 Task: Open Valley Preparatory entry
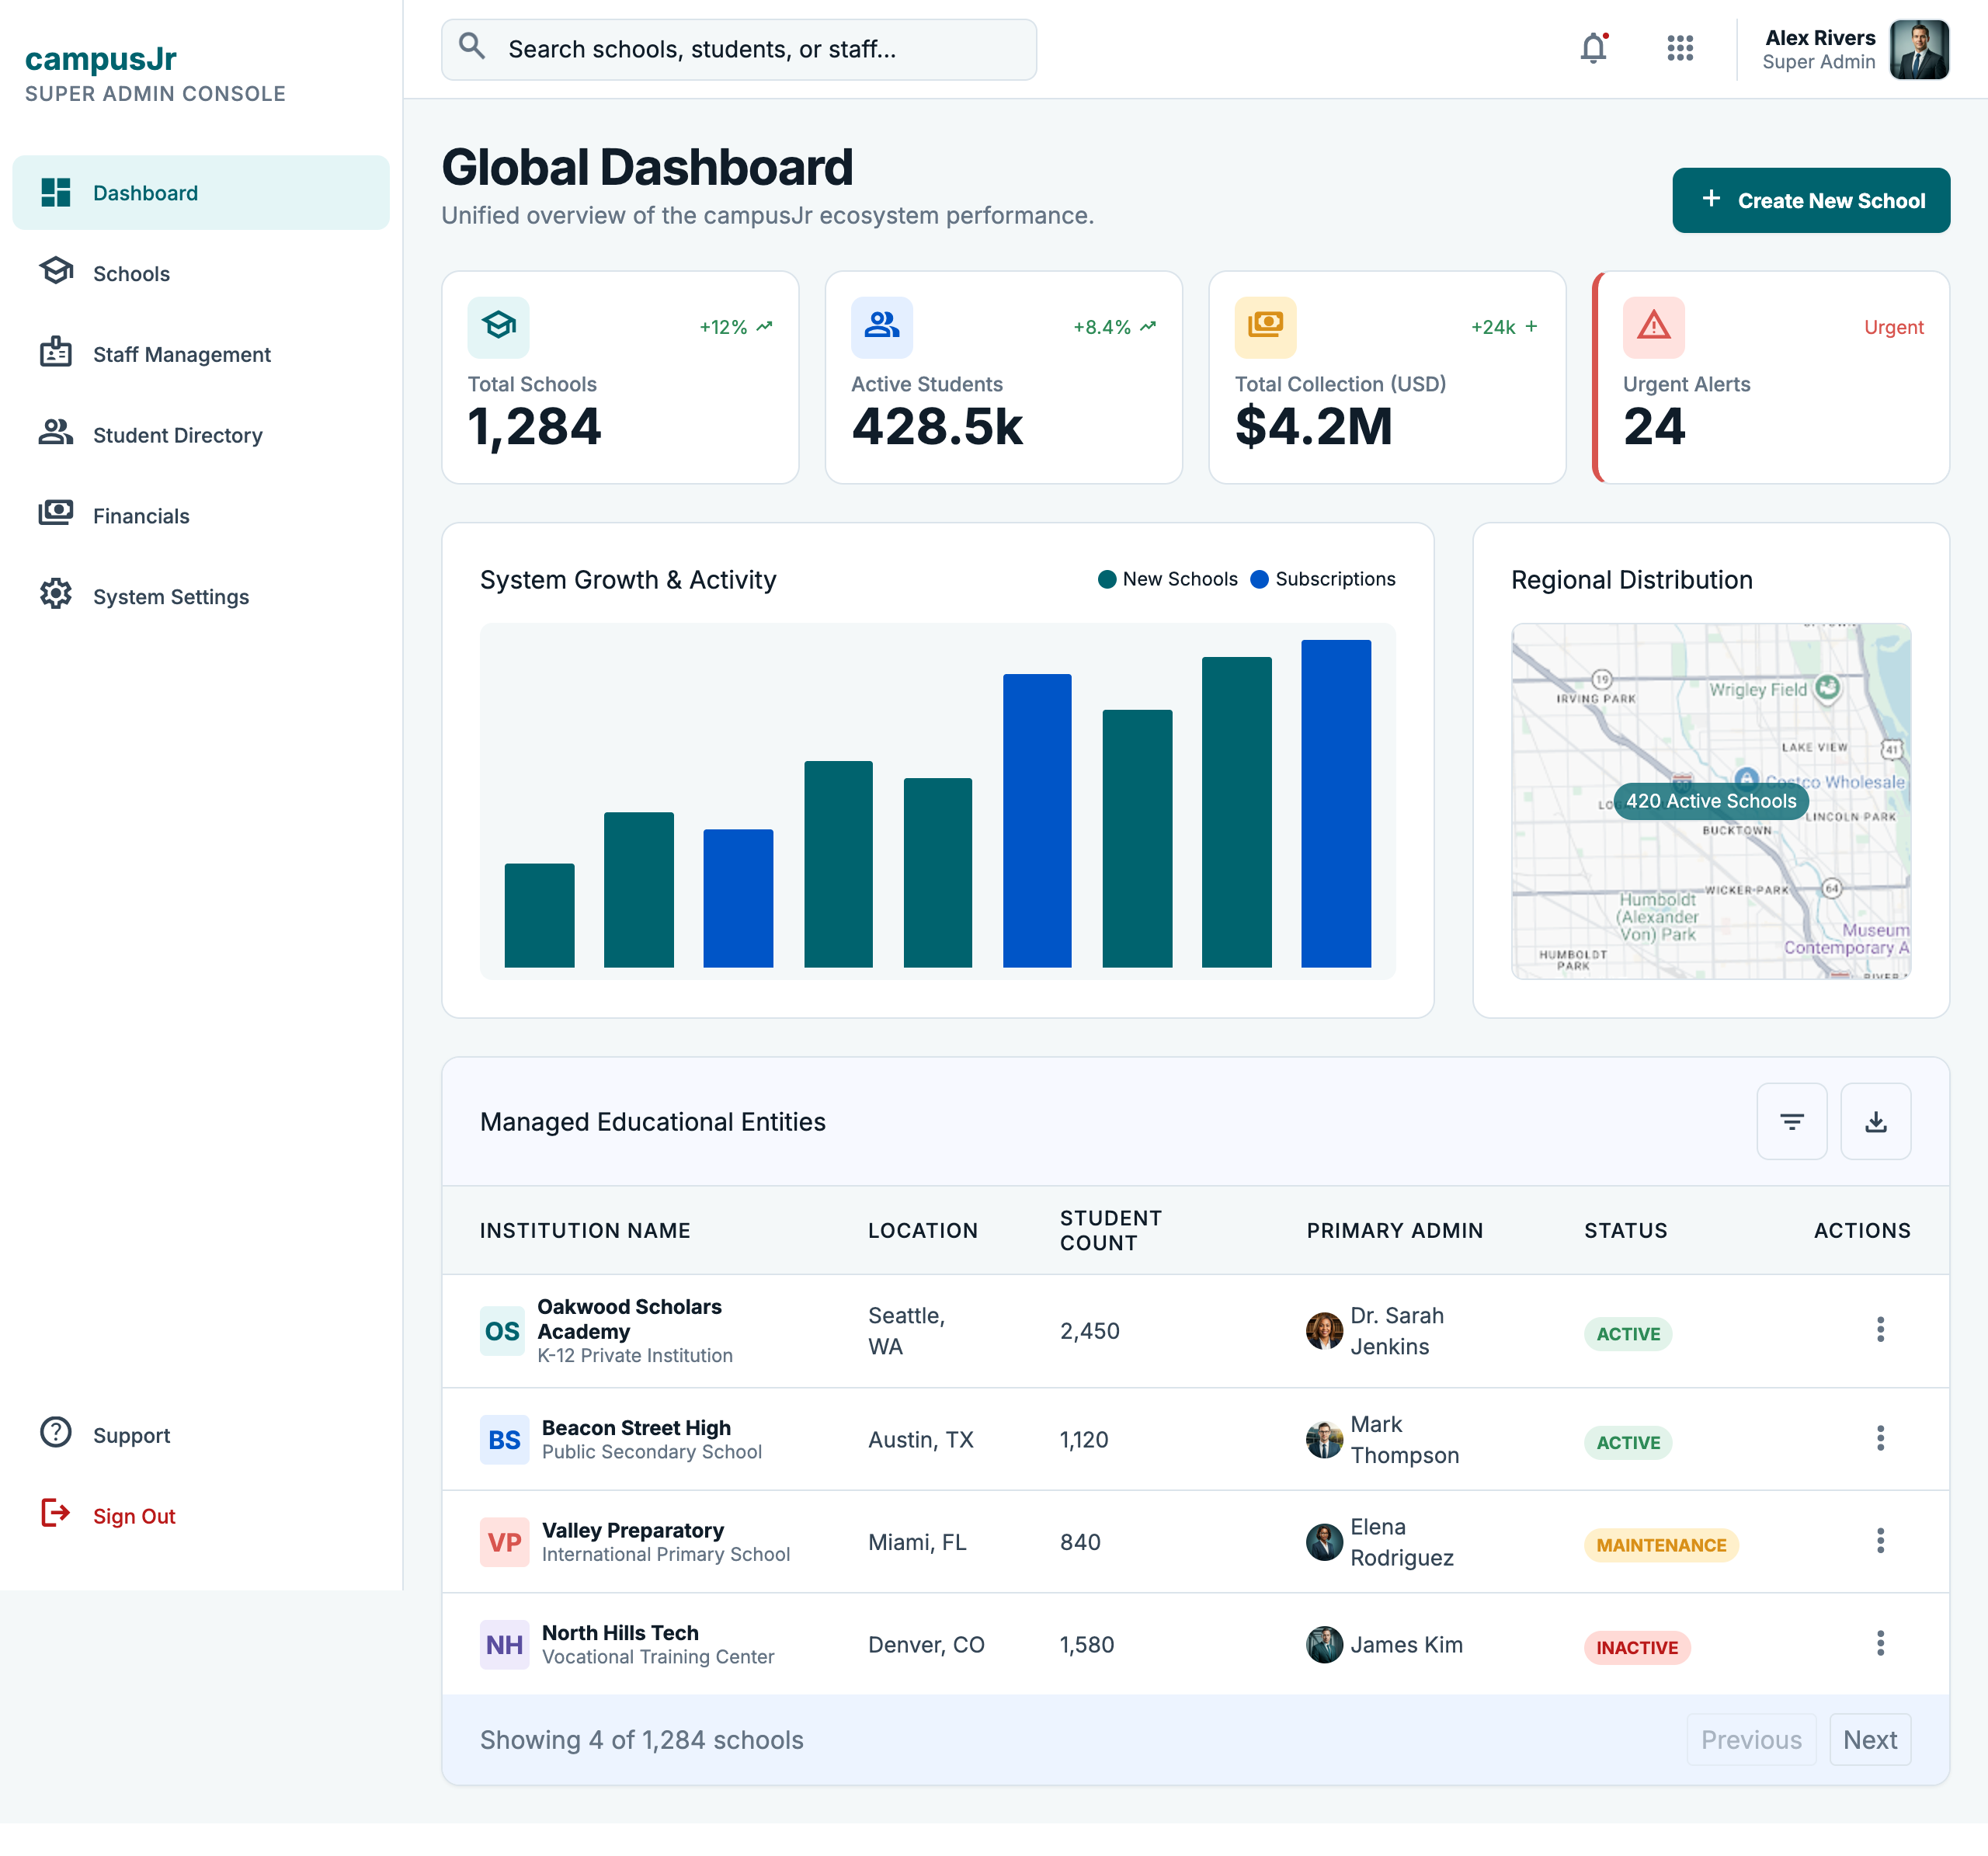tap(633, 1530)
